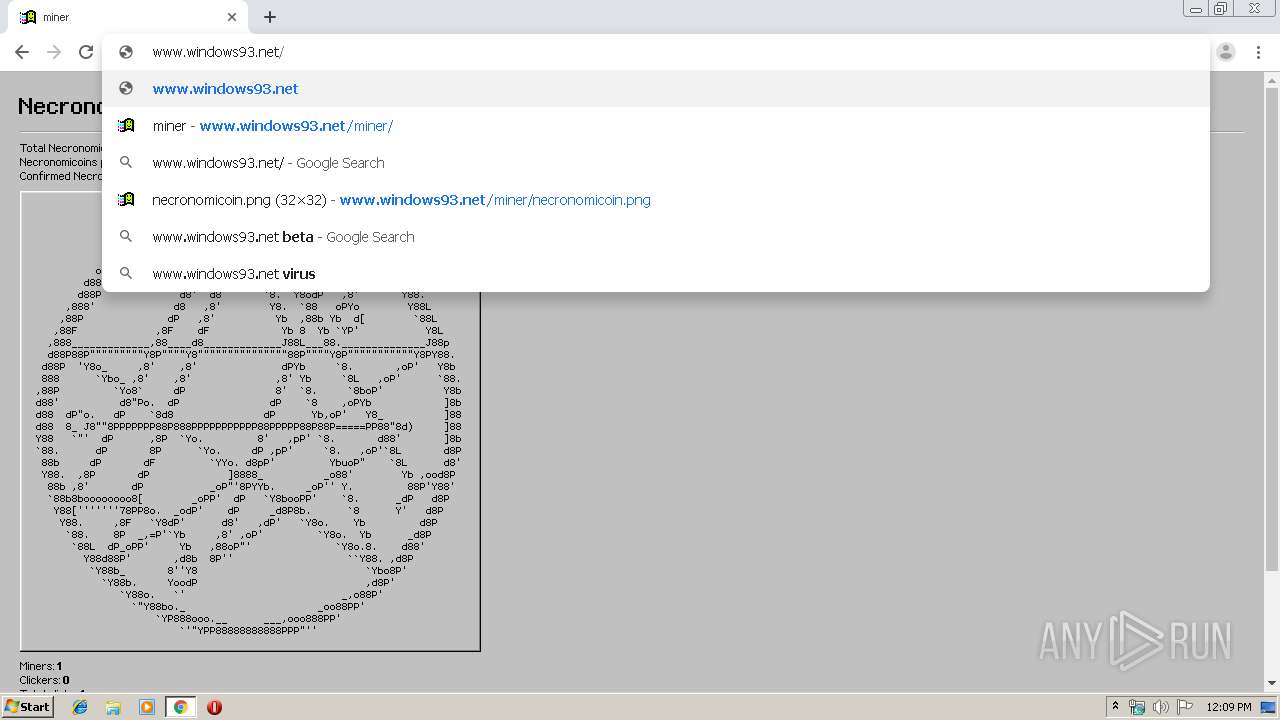Pick the www.windows93.net virus search suggestion
Image resolution: width=1280 pixels, height=720 pixels.
(x=655, y=274)
